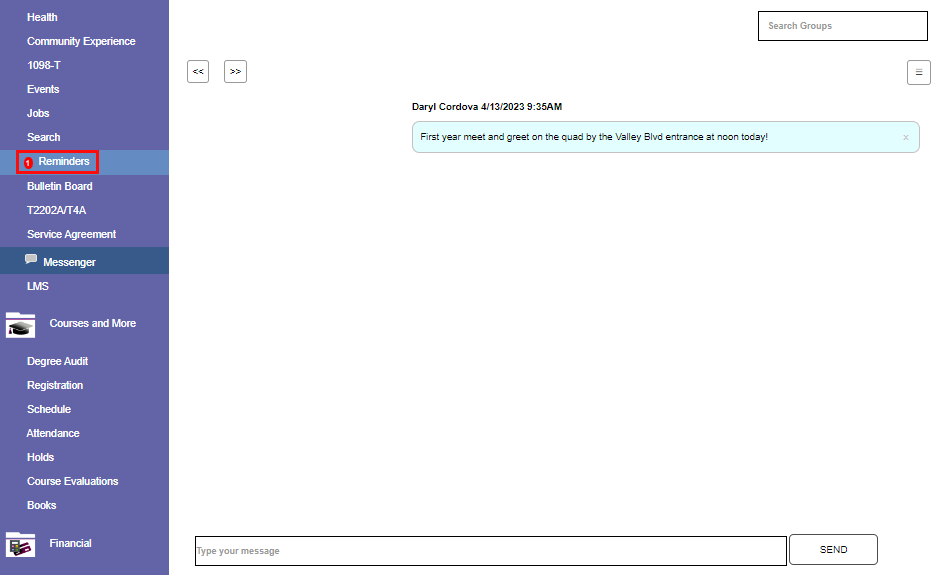Open the Events page

(x=43, y=89)
